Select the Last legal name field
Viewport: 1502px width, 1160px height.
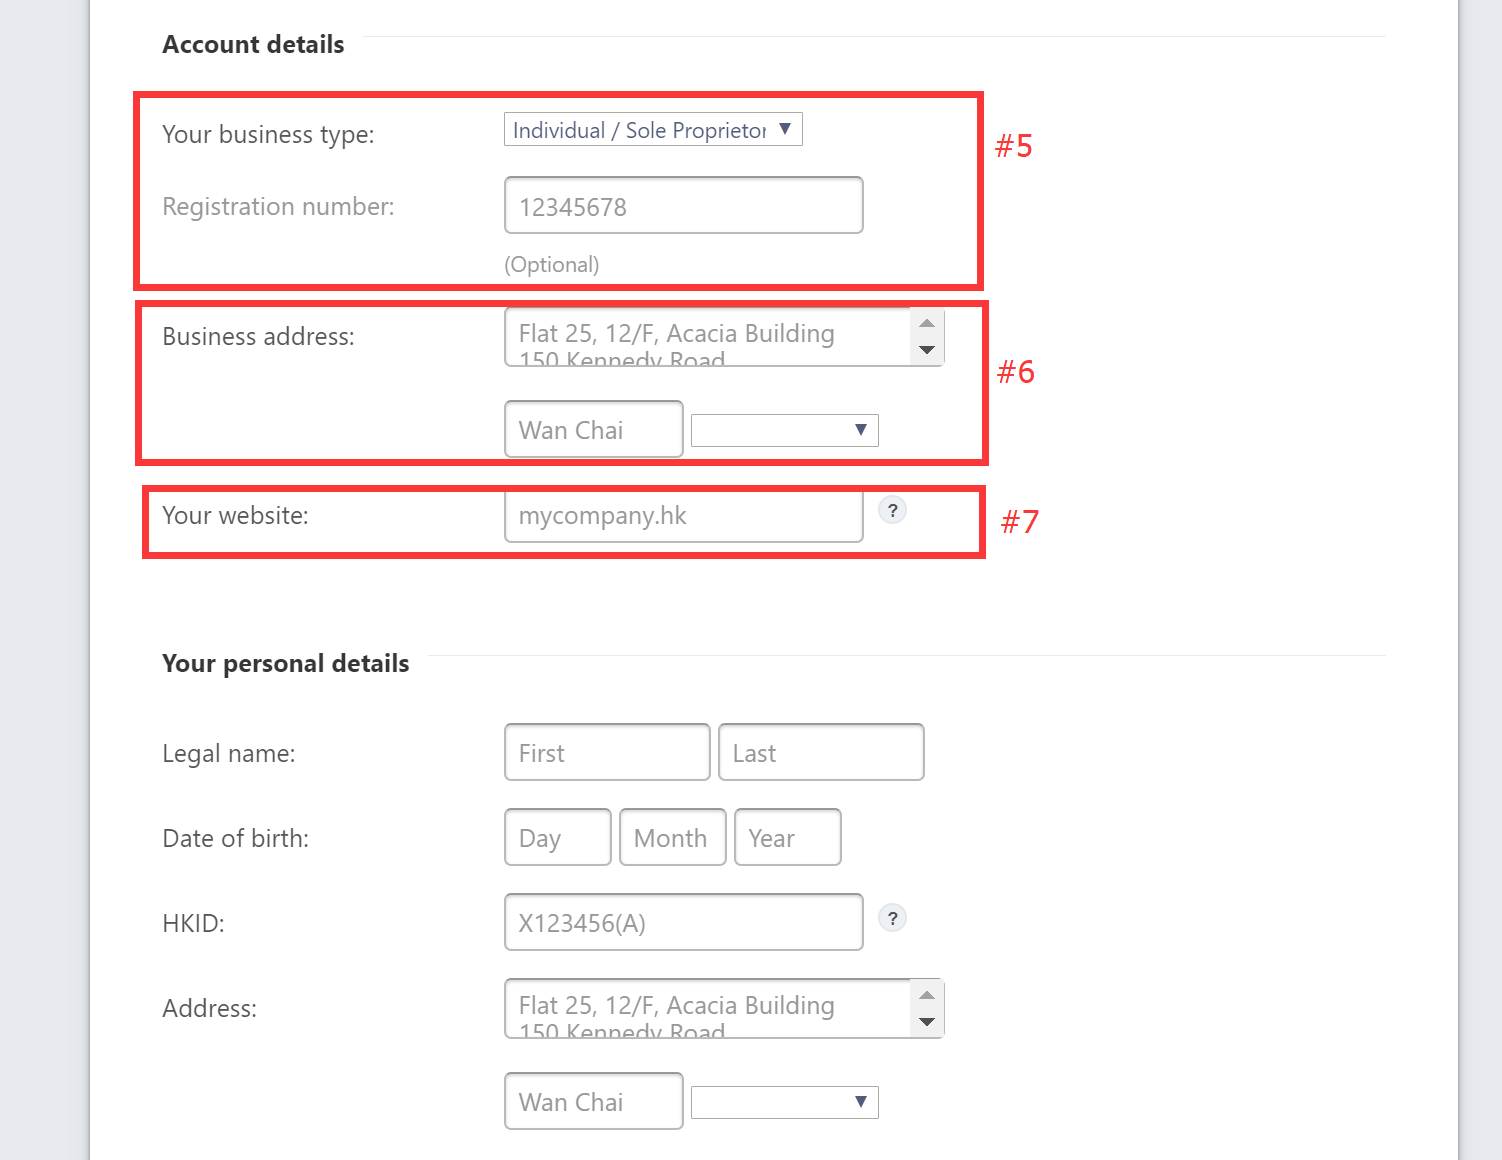(x=821, y=752)
